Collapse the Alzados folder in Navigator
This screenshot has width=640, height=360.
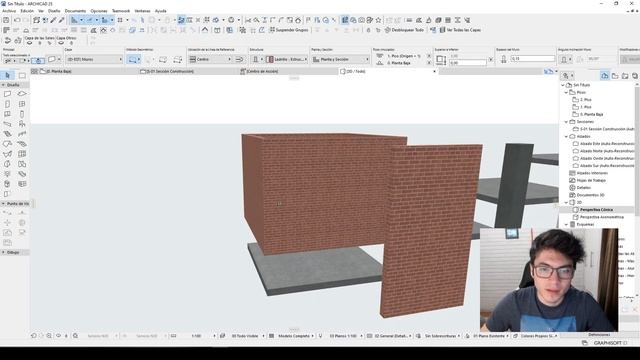click(x=566, y=137)
